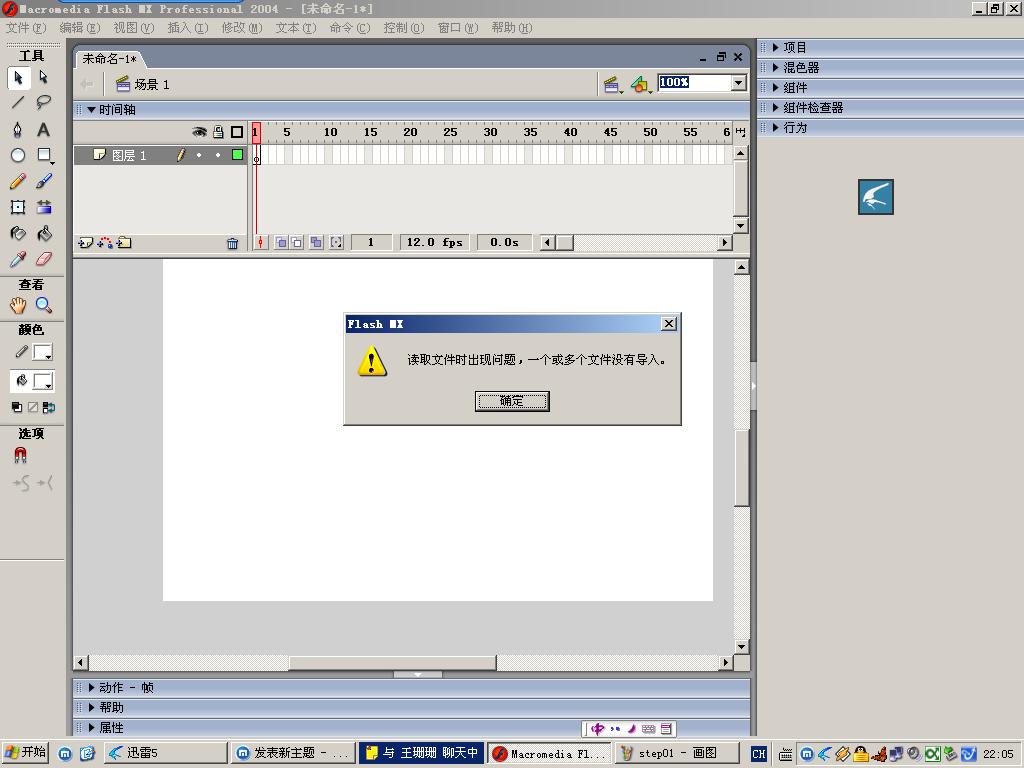Image resolution: width=1024 pixels, height=768 pixels.
Task: Select the Ink Bottle tool
Action: (x=18, y=233)
